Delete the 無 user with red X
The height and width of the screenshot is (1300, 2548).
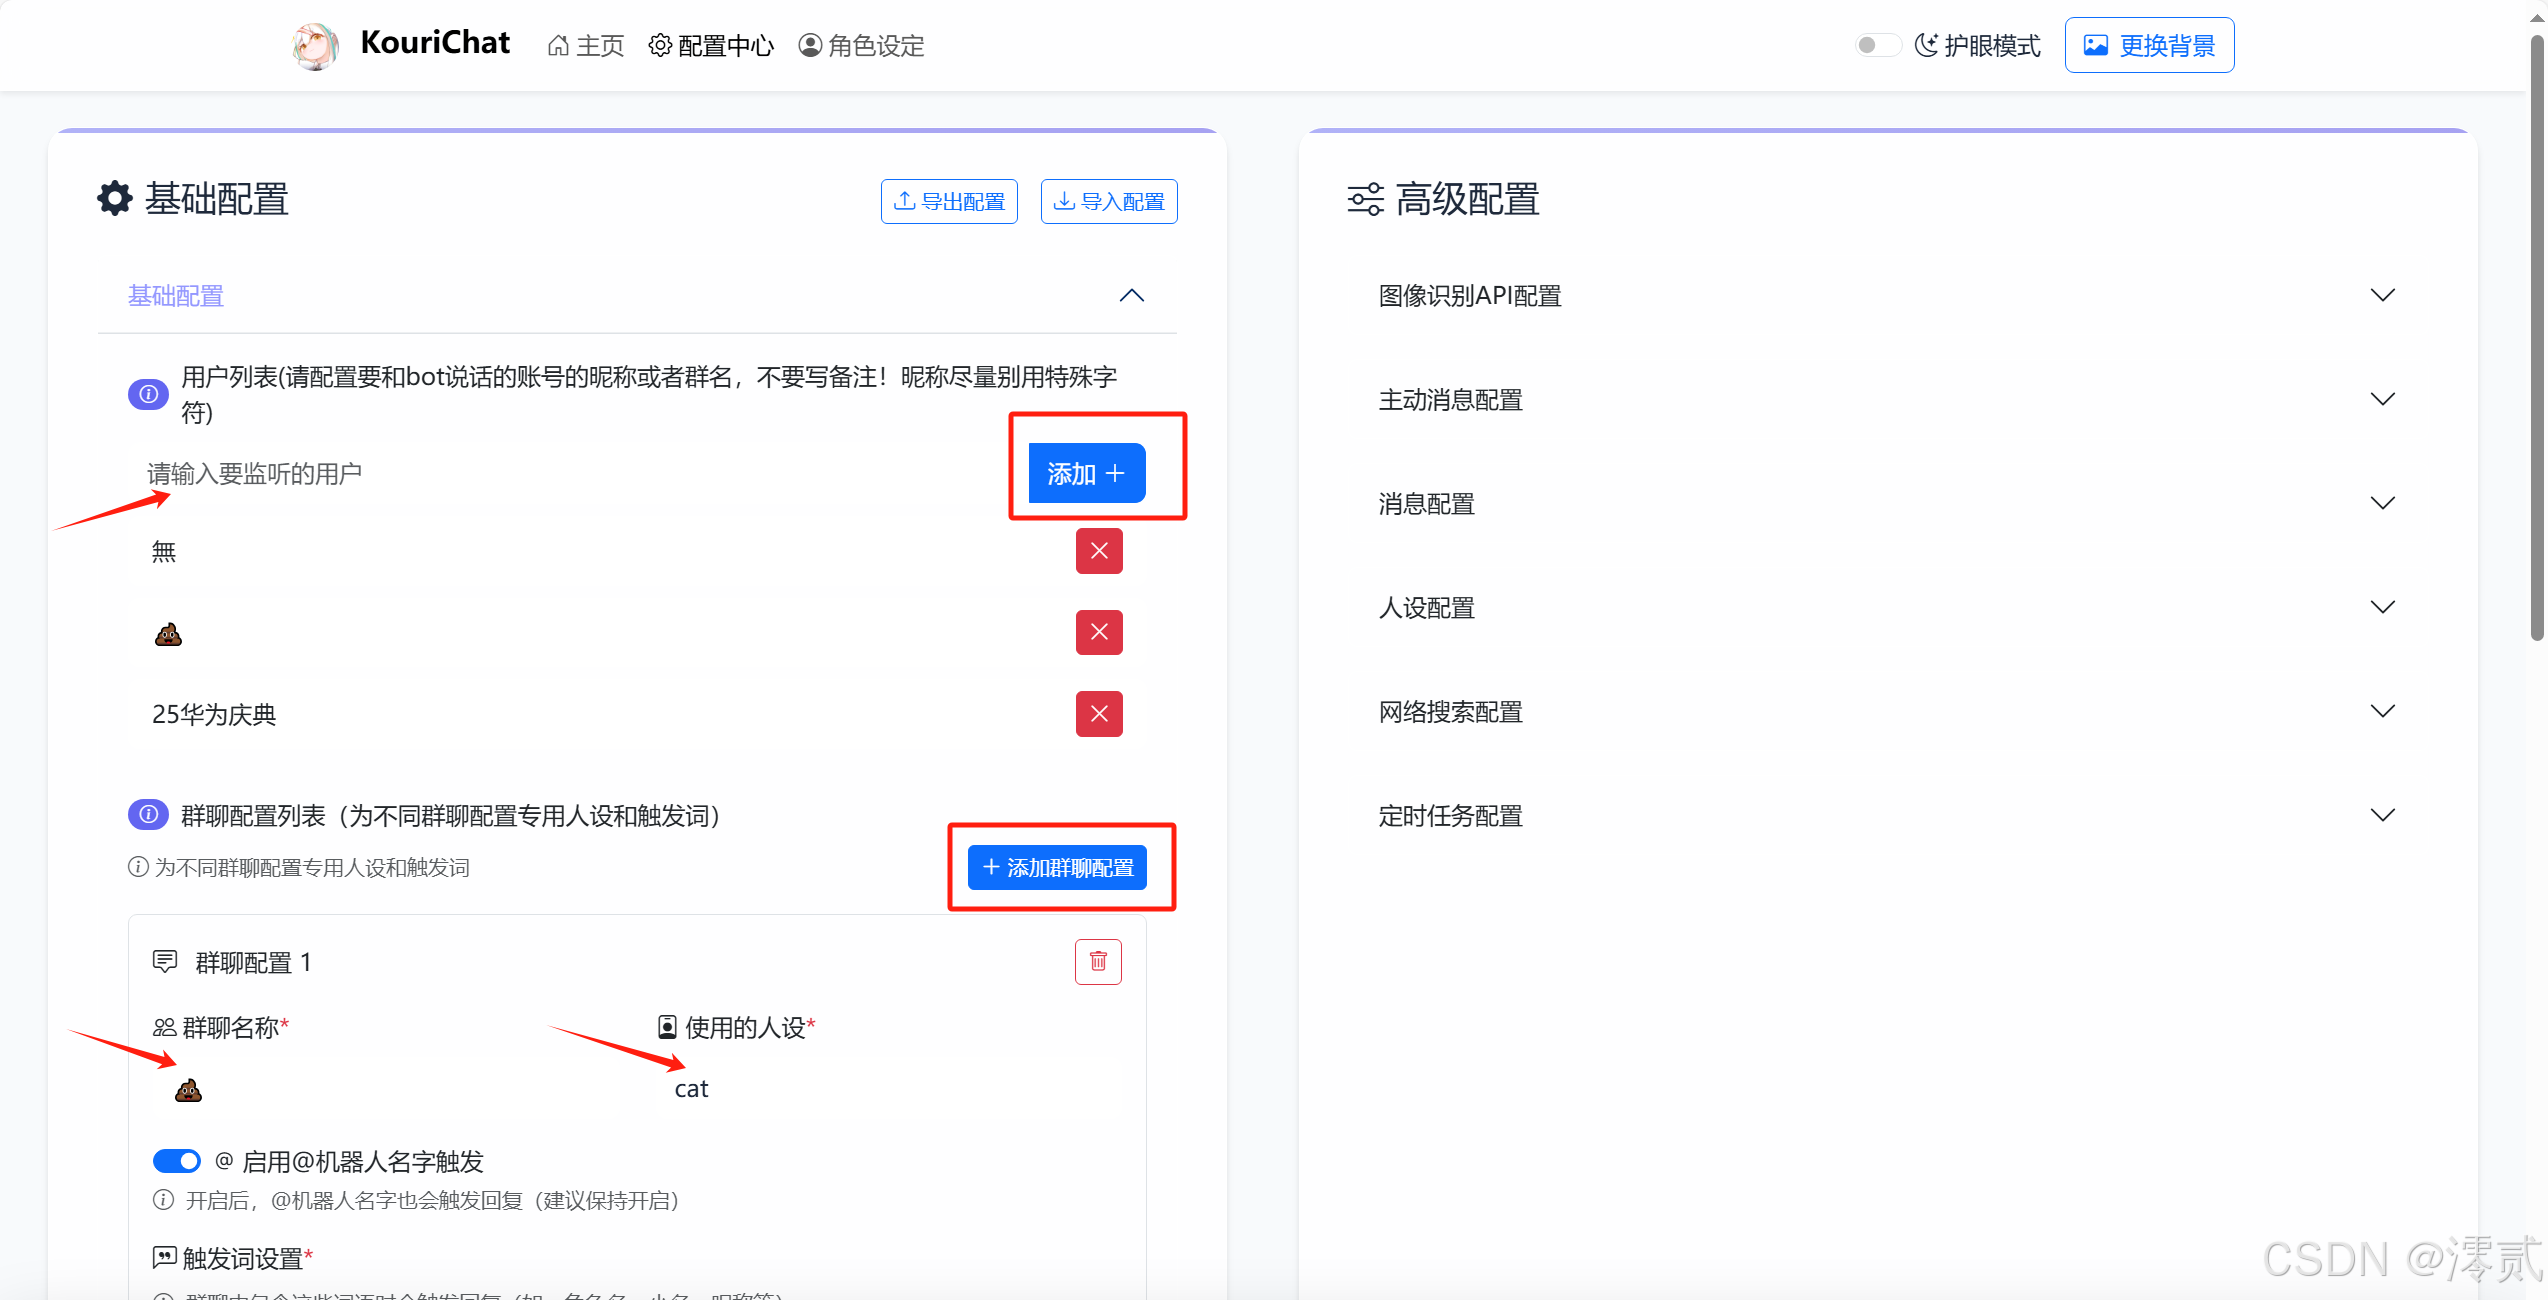point(1098,551)
